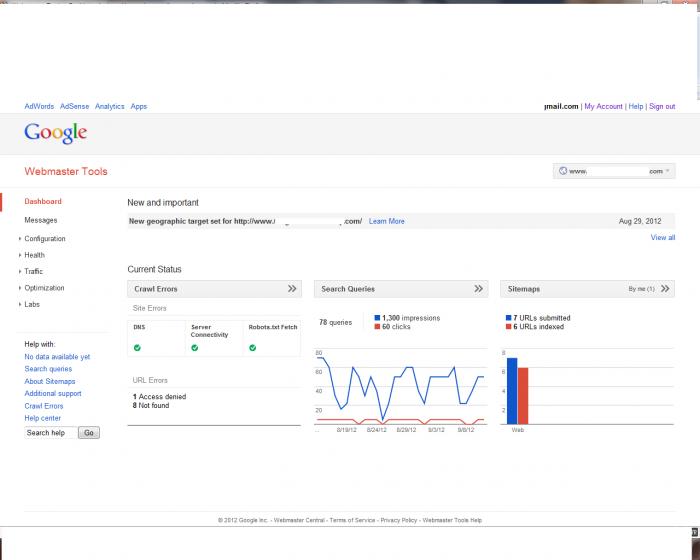The width and height of the screenshot is (700, 560).
Task: Click '78 queries' count
Action: [x=336, y=322]
